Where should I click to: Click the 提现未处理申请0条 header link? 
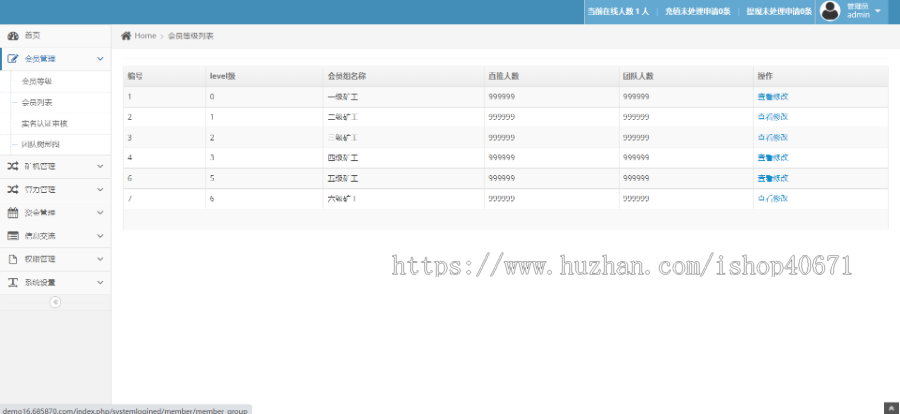coord(779,11)
